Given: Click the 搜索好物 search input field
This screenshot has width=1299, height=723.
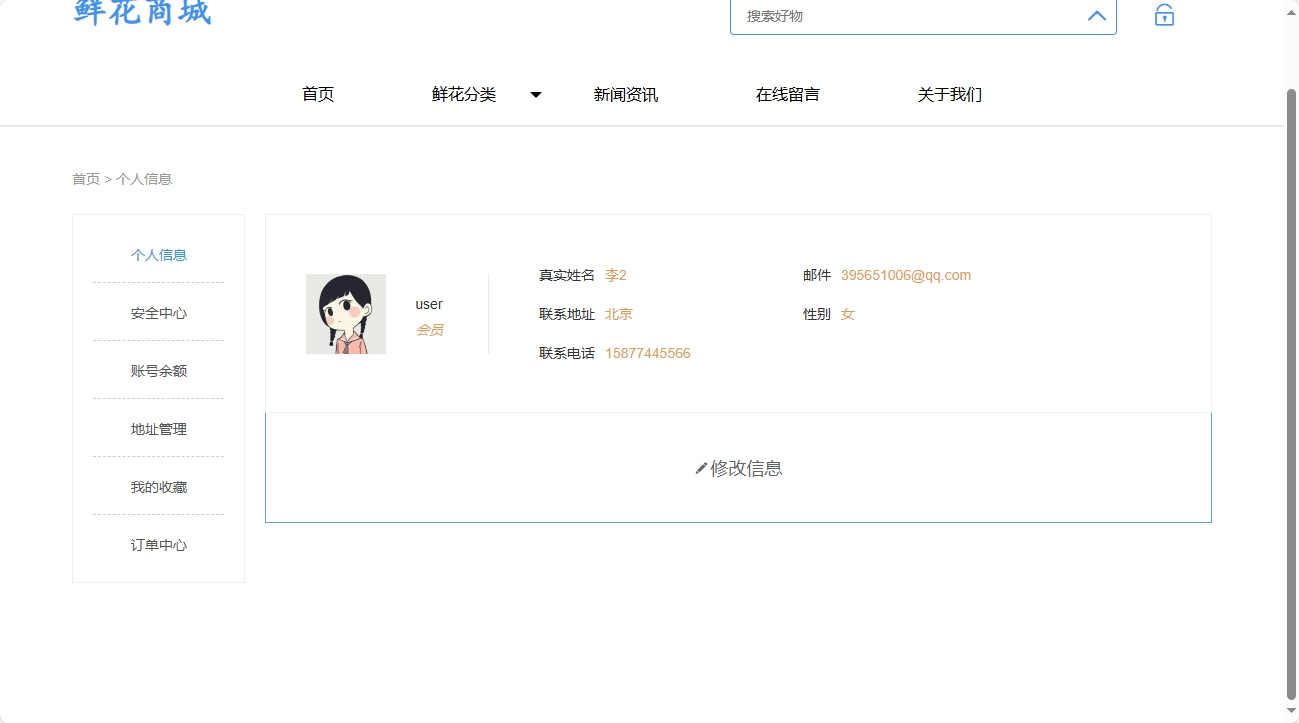Looking at the screenshot, I should tap(900, 16).
